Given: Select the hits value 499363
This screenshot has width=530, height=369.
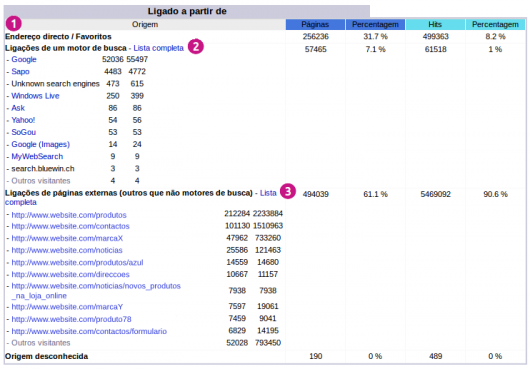Looking at the screenshot, I should [x=435, y=36].
